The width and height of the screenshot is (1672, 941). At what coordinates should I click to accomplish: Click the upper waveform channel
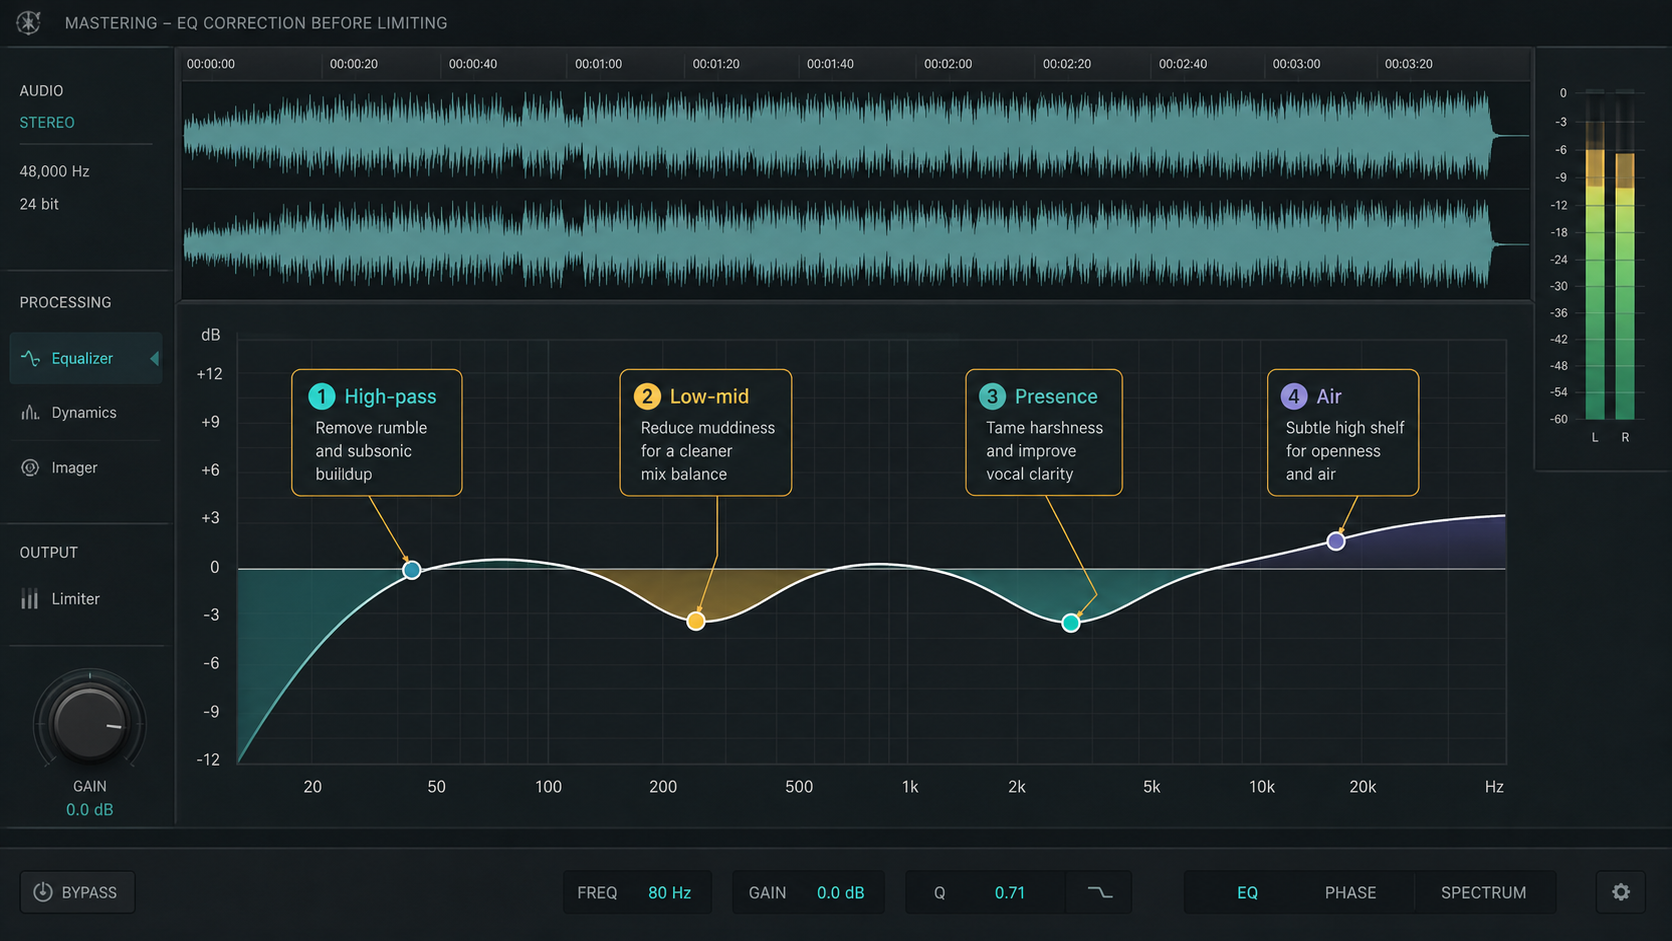[855, 135]
